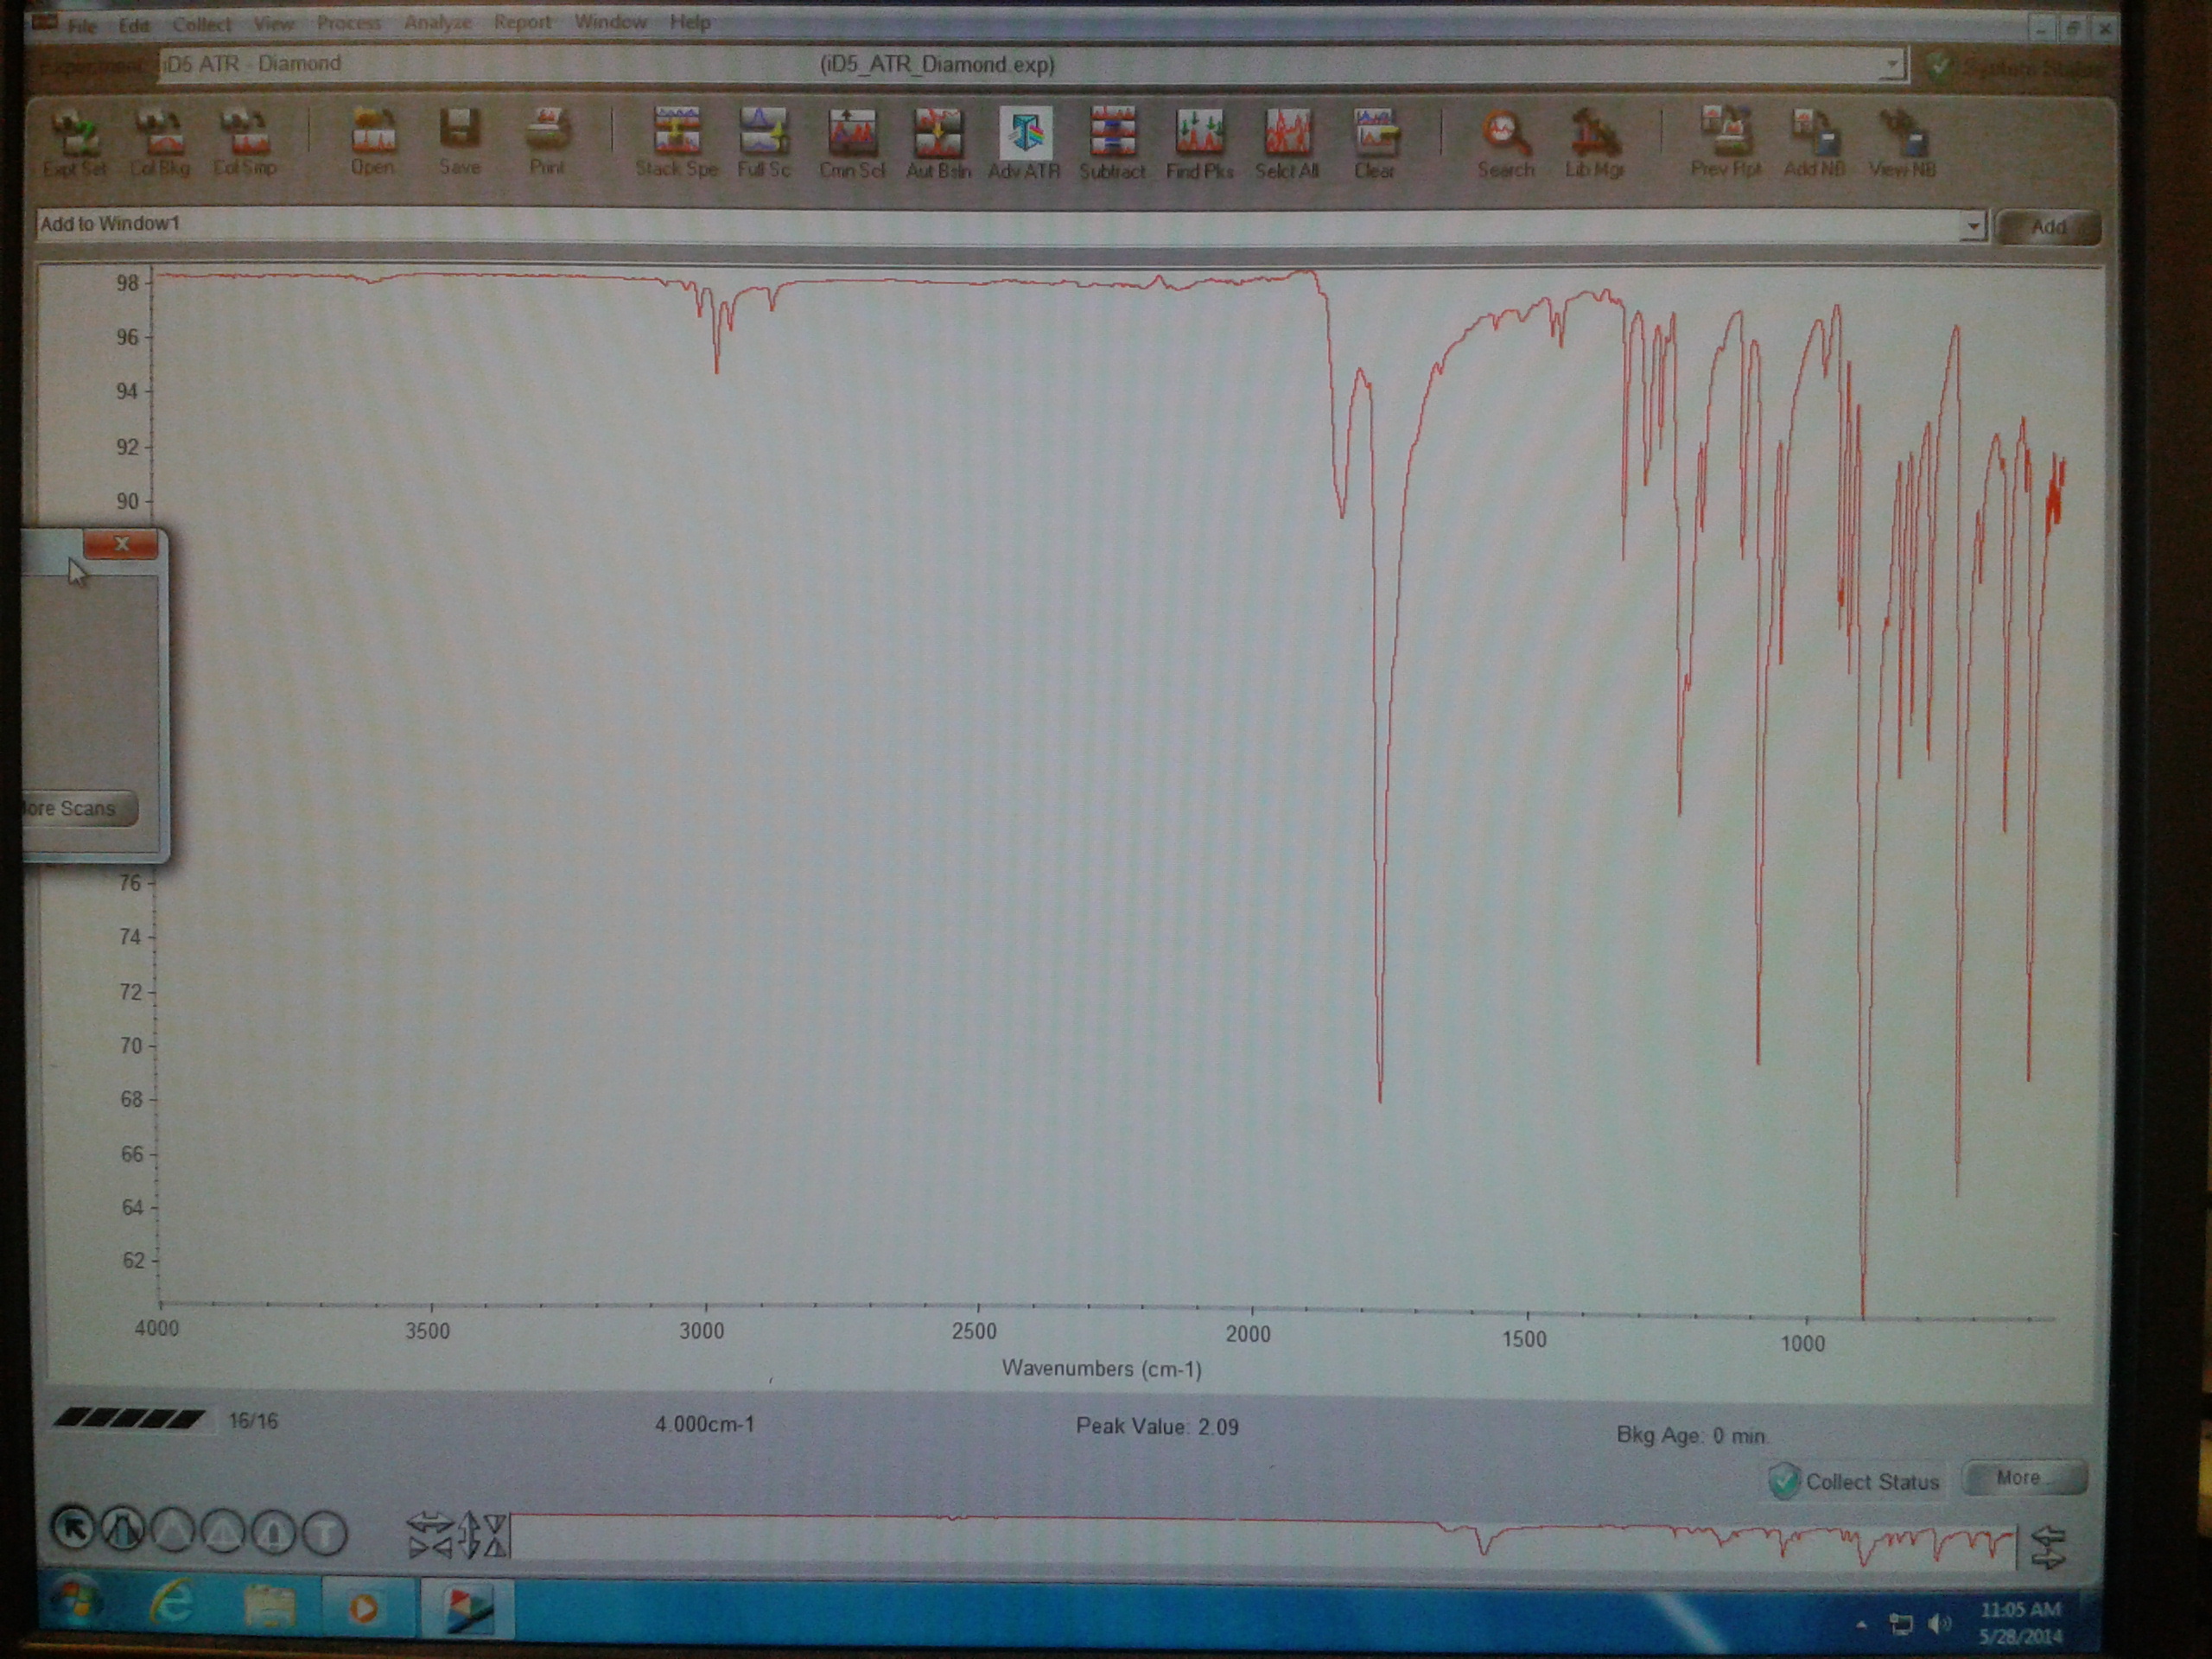Expand the Experiment iD5 ATR Diamond dropdown
2212x1659 pixels.
pos(1891,65)
